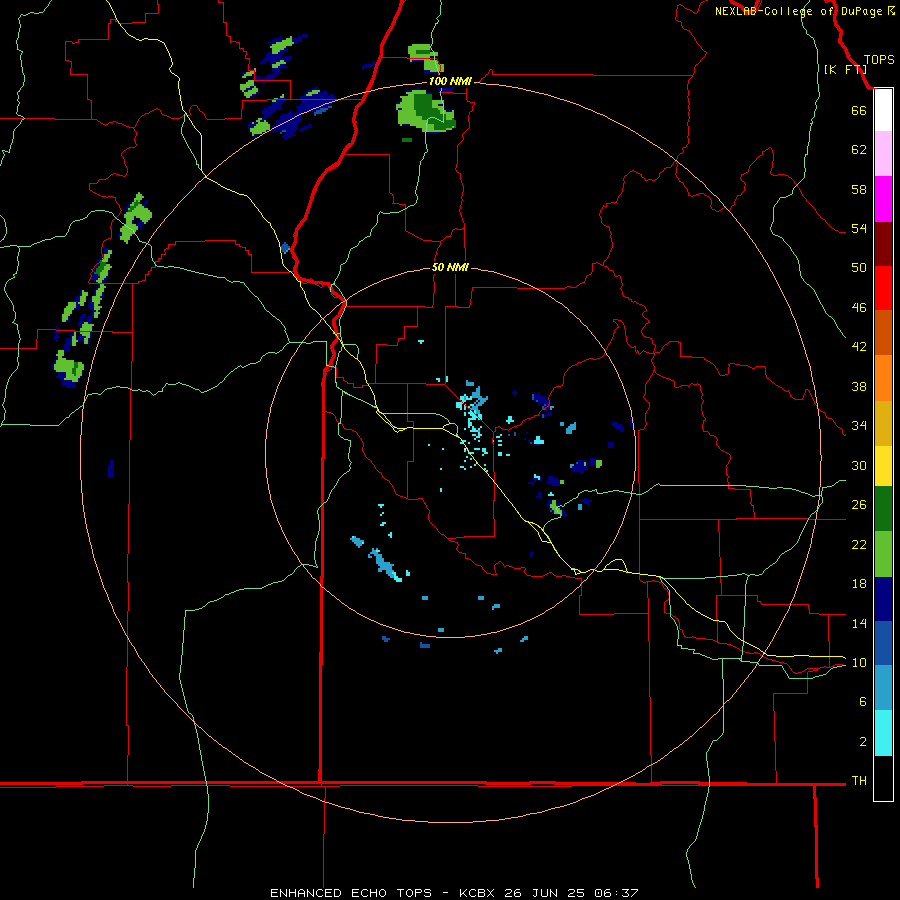Click the legend value 42
Image resolution: width=900 pixels, height=900 pixels.
pyautogui.click(x=859, y=346)
